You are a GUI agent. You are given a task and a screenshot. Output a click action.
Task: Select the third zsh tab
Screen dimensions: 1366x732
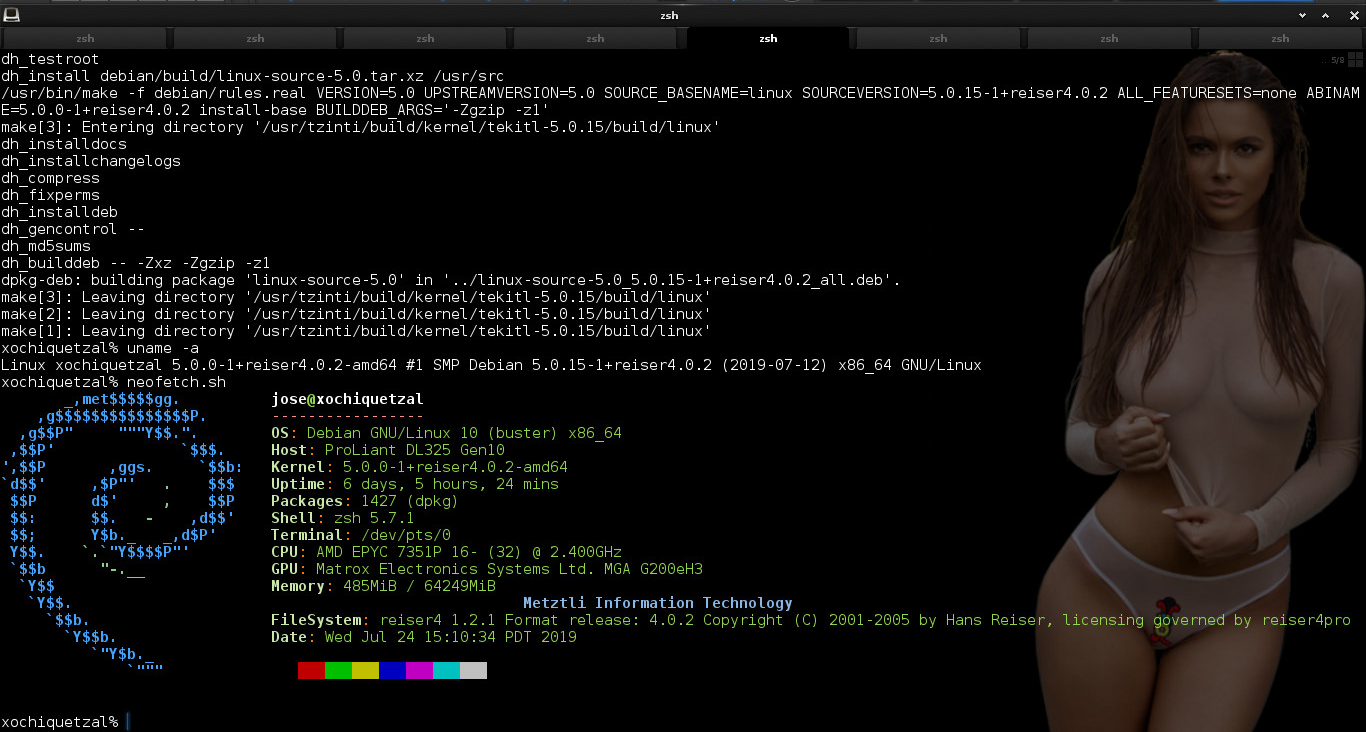click(x=426, y=39)
